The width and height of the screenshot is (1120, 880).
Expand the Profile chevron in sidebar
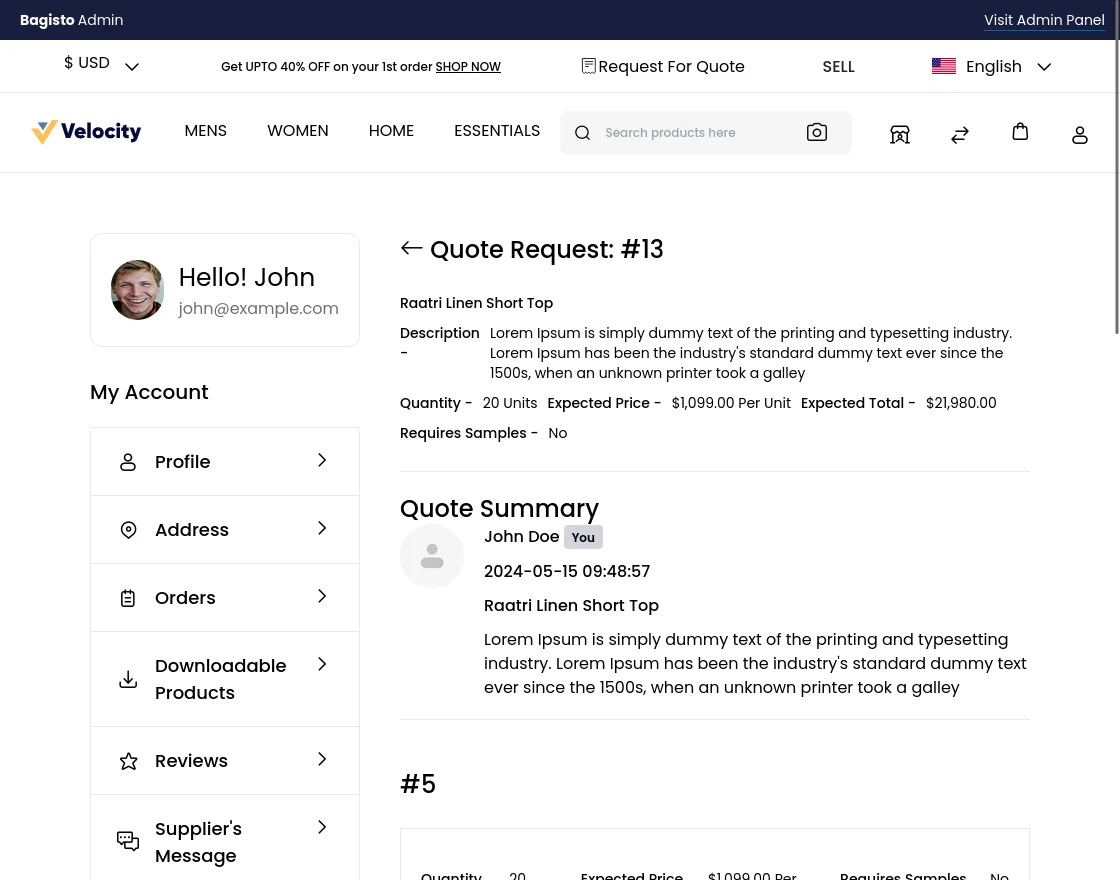point(322,460)
